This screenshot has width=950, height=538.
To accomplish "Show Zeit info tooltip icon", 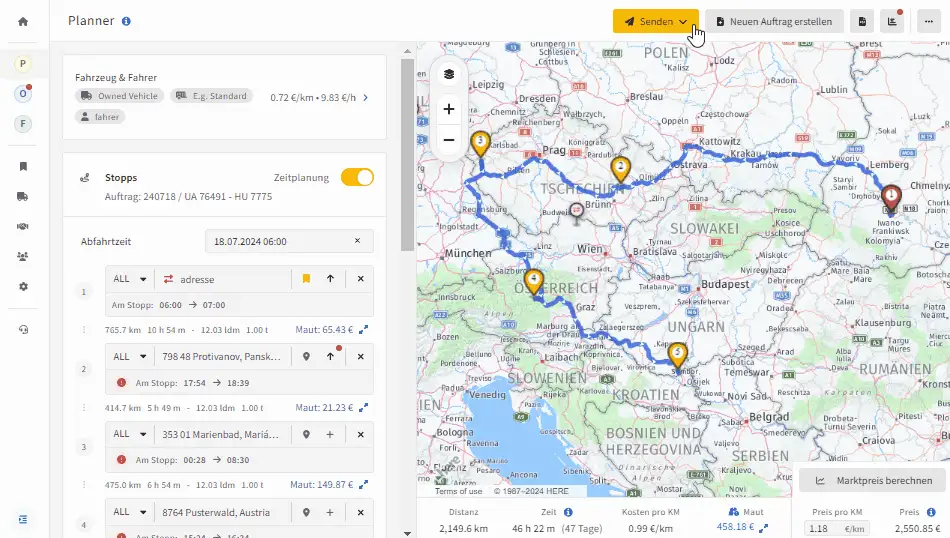I will pyautogui.click(x=568, y=512).
